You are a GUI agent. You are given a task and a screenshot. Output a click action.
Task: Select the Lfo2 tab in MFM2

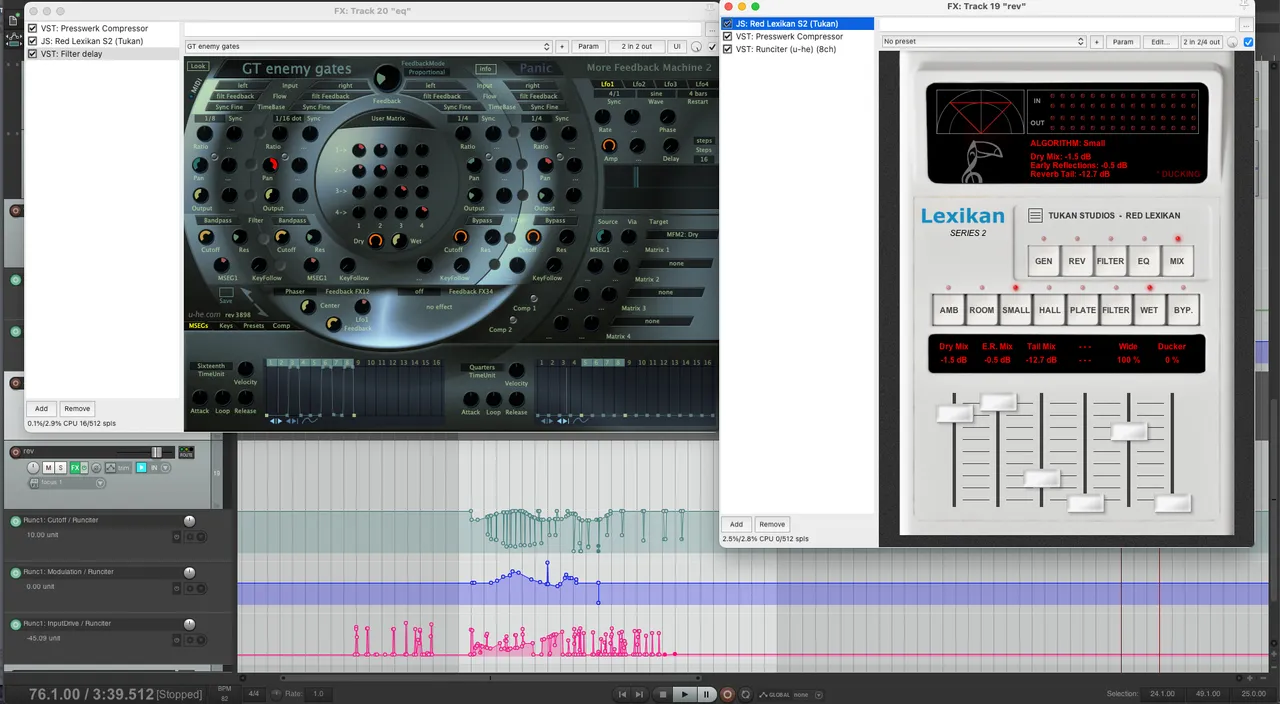pos(638,84)
